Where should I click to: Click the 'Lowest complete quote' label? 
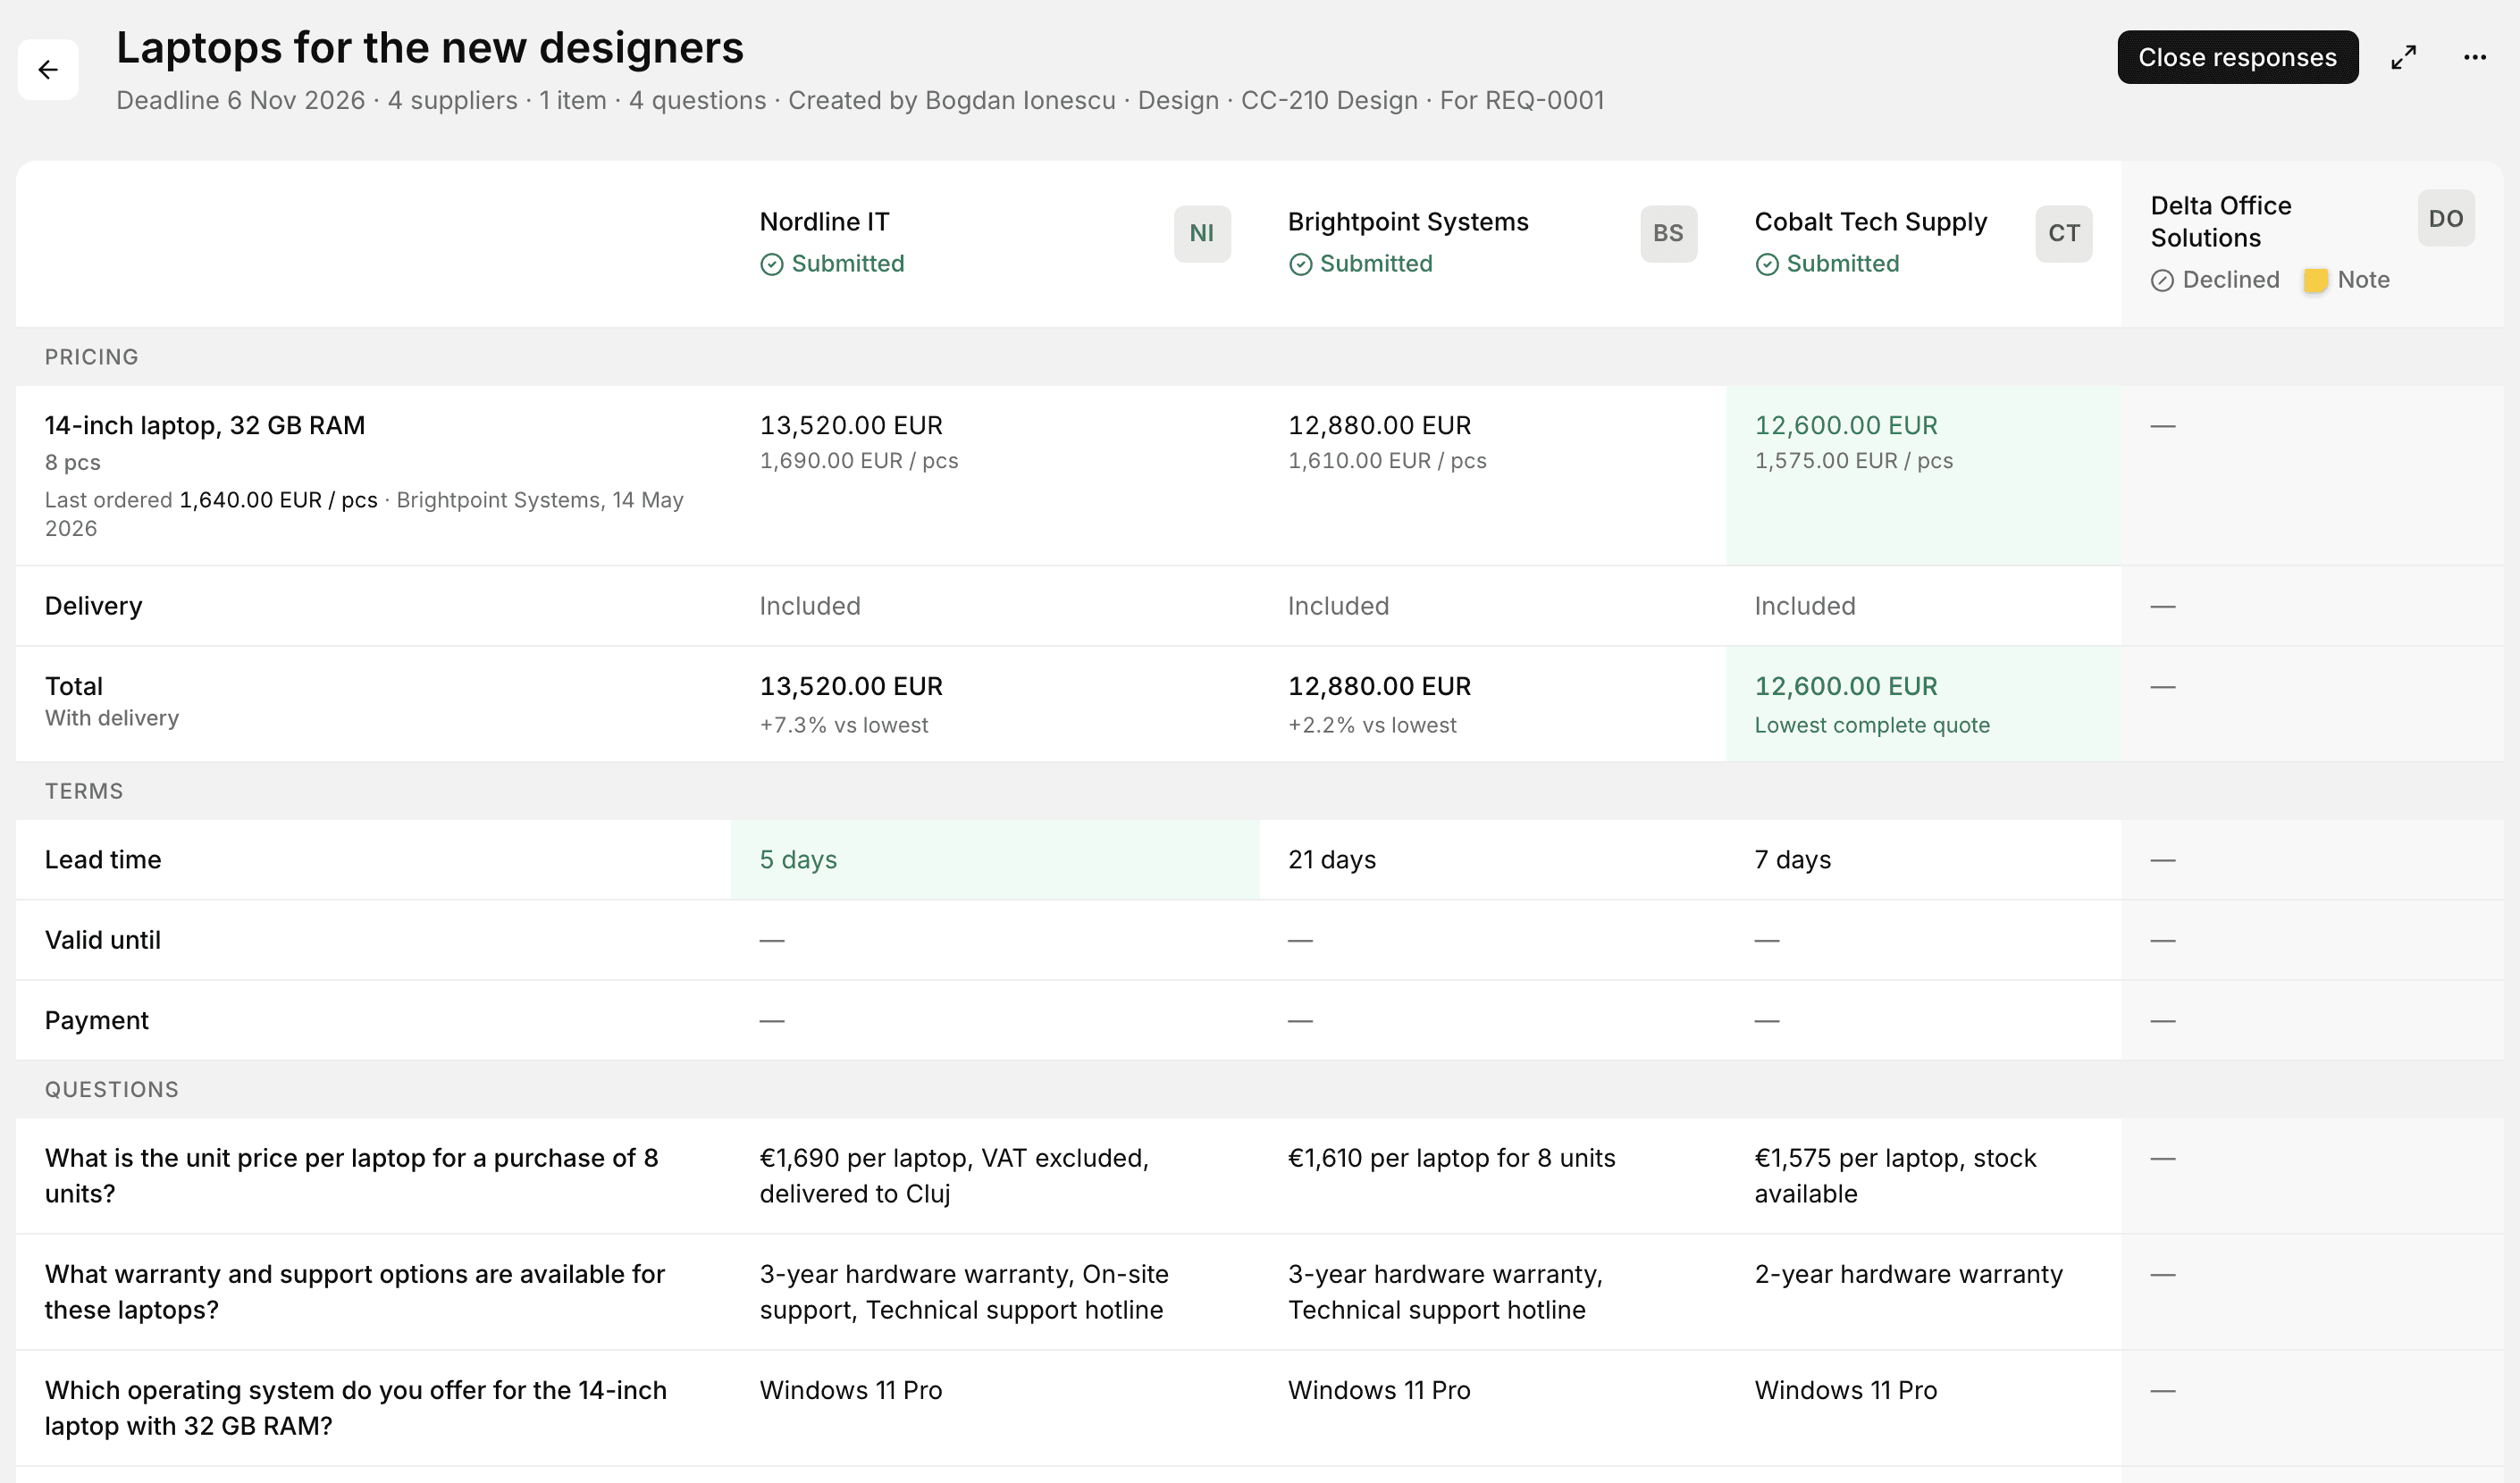point(1872,726)
